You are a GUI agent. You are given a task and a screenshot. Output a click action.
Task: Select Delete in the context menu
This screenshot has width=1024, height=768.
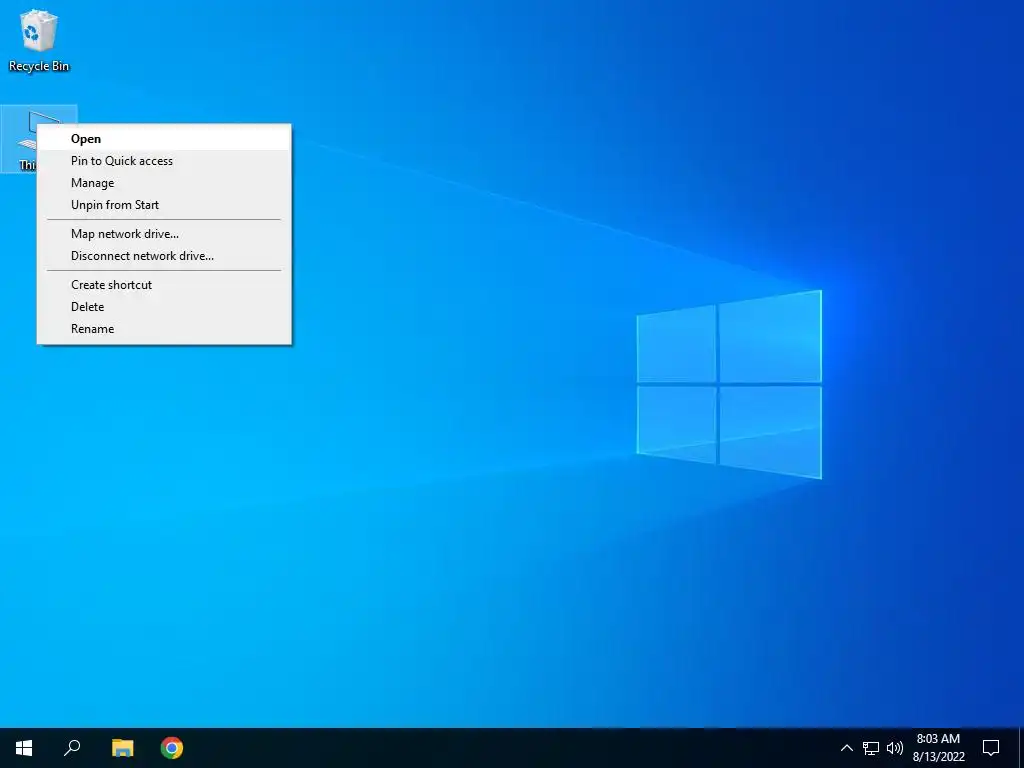tap(164, 307)
